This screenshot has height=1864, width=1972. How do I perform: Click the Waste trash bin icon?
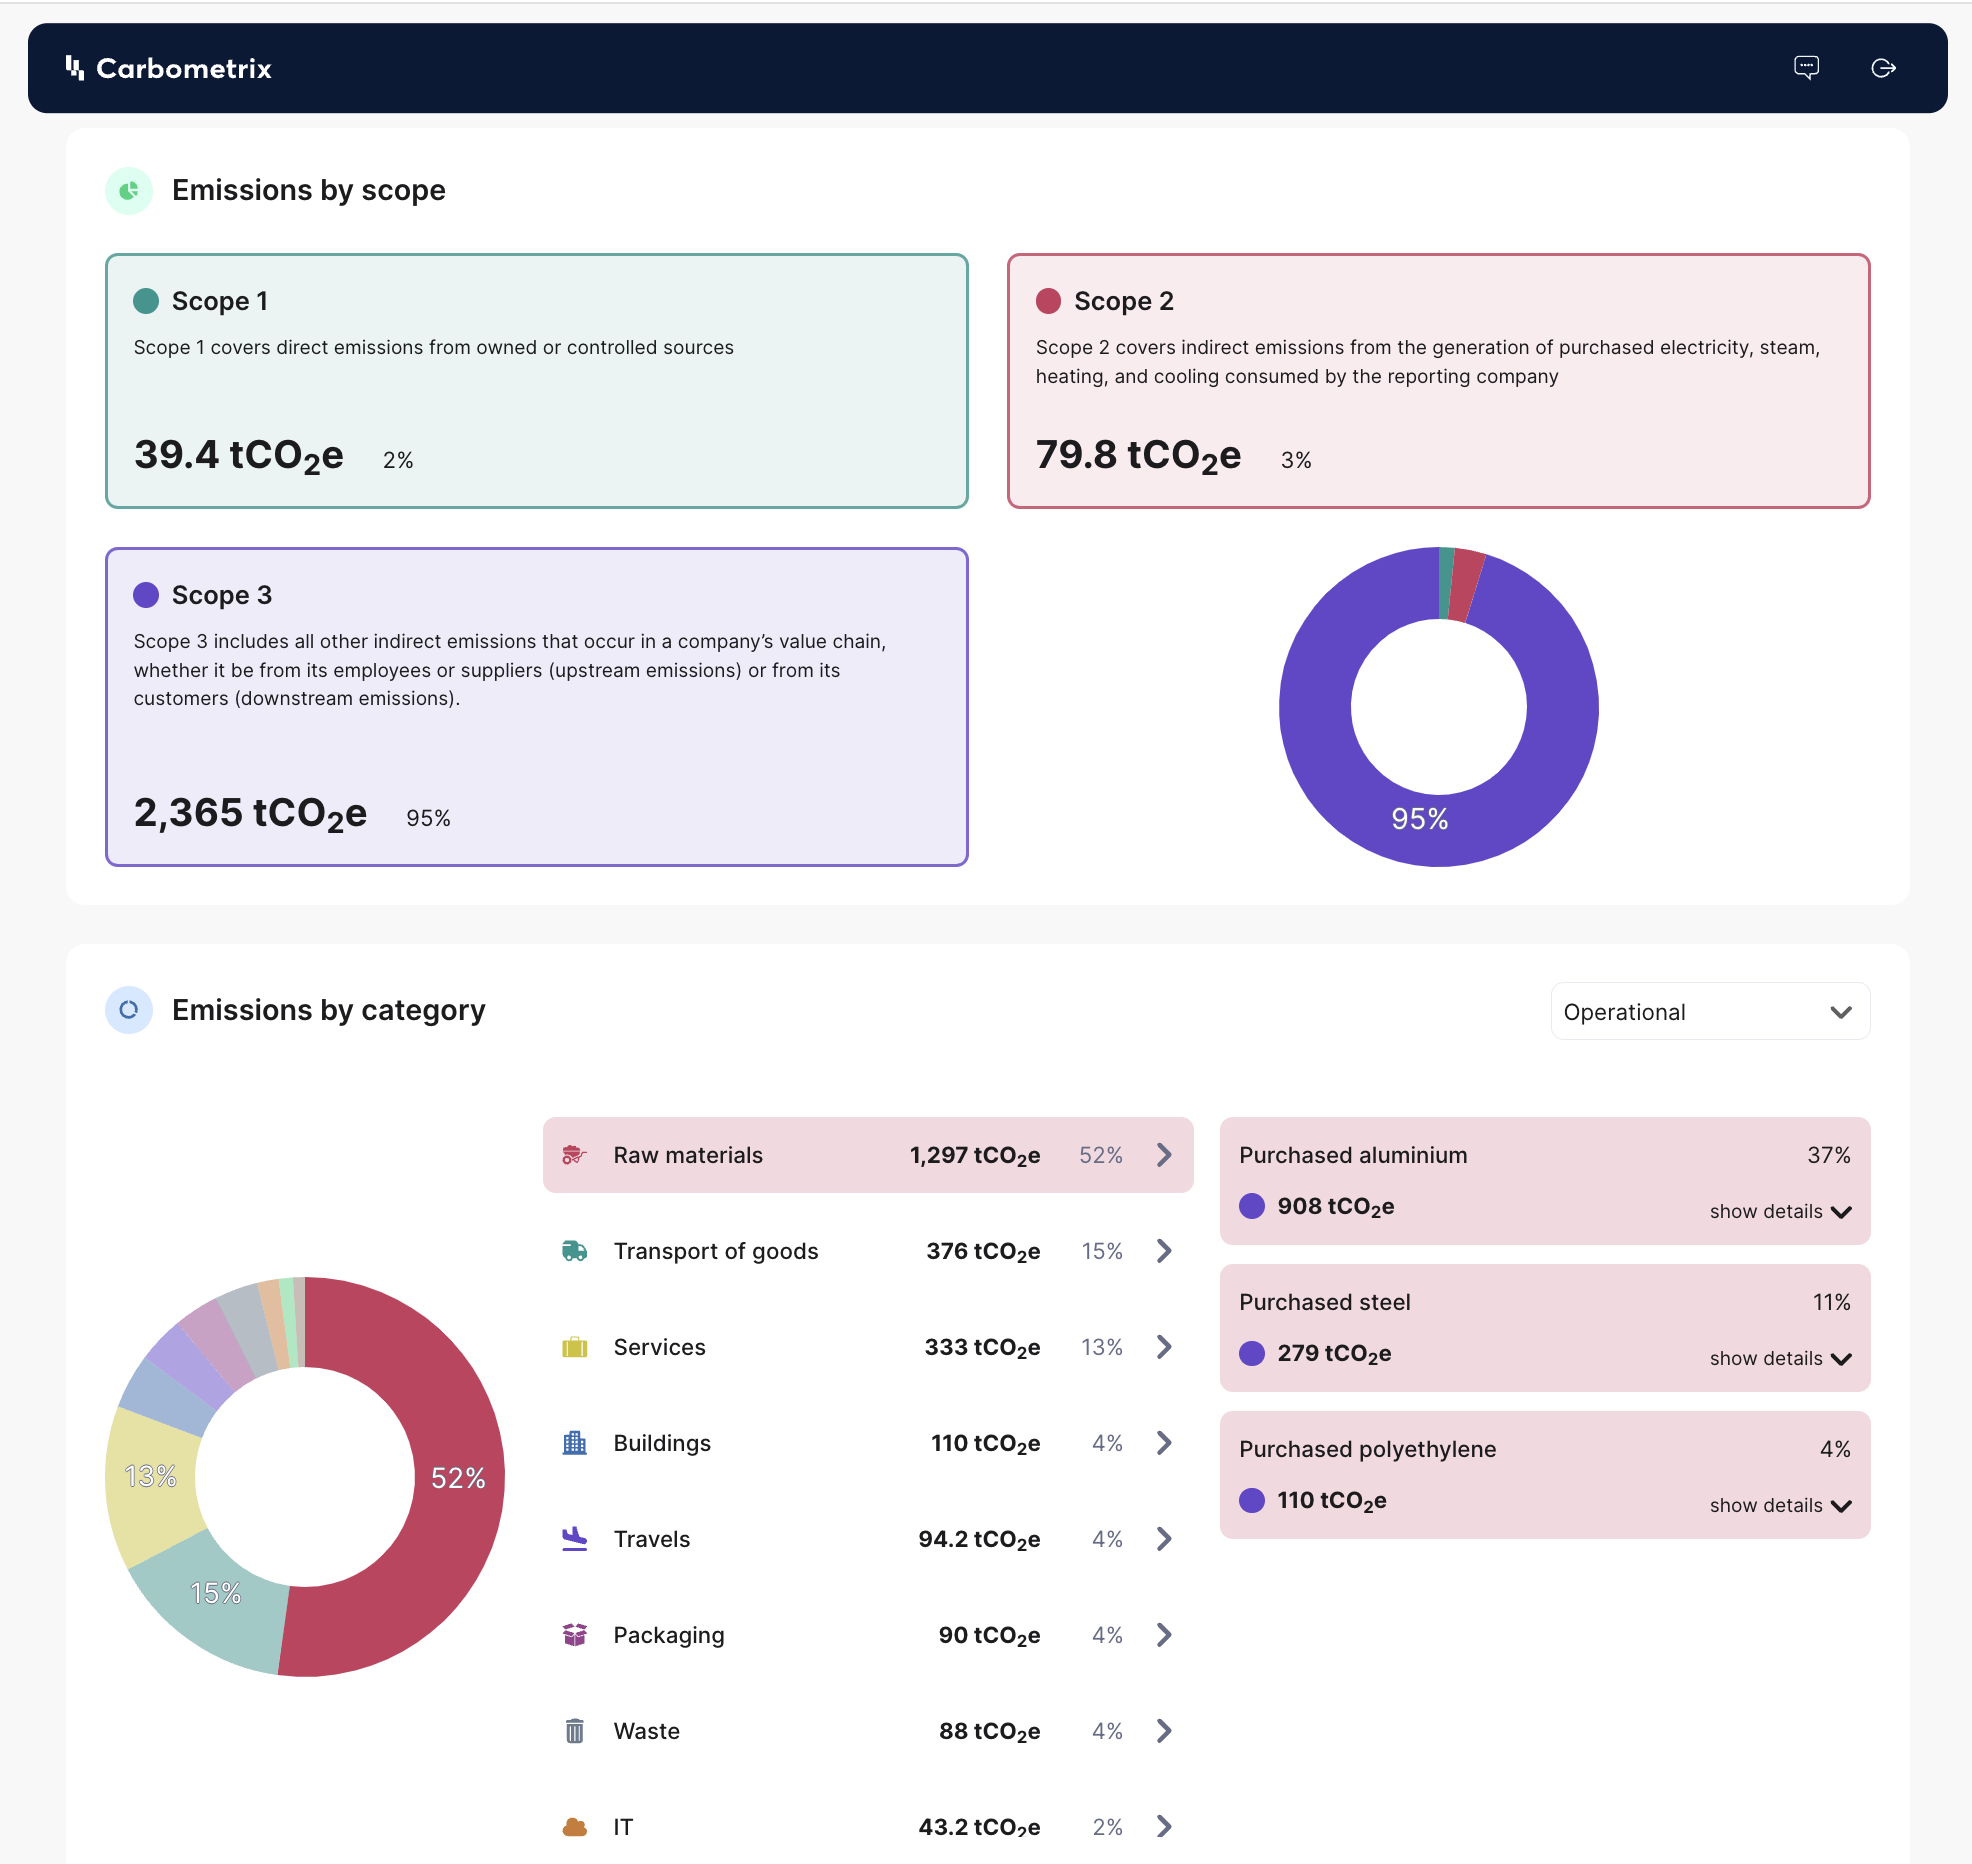574,1731
